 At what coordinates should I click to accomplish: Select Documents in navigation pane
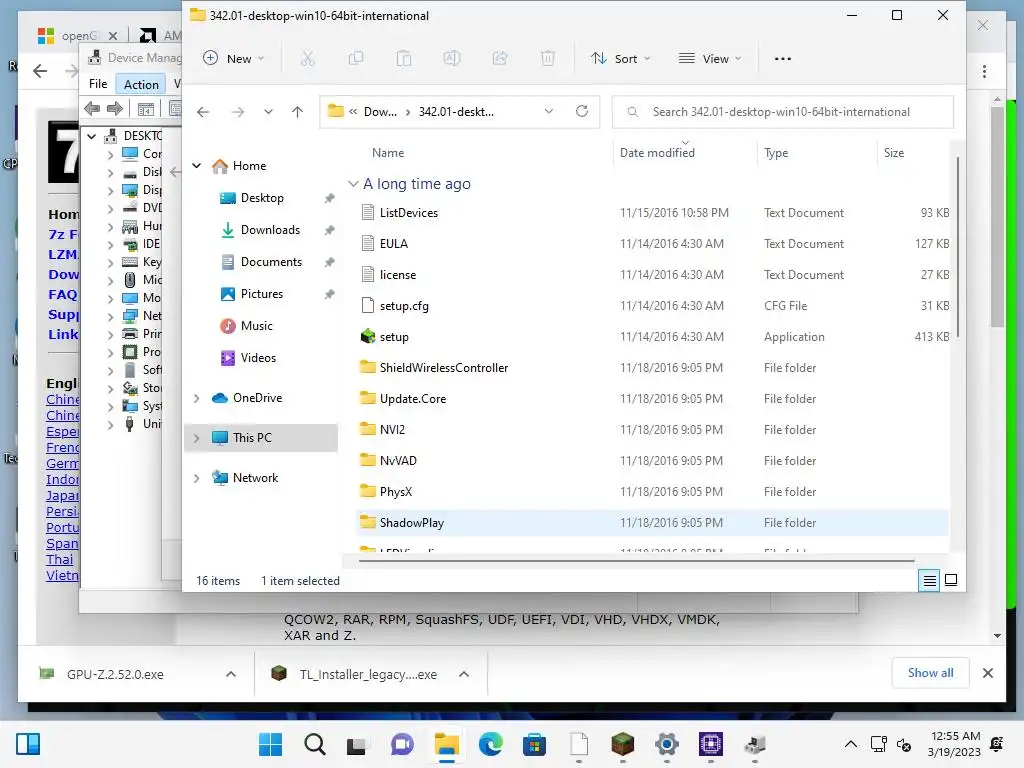[271, 262]
